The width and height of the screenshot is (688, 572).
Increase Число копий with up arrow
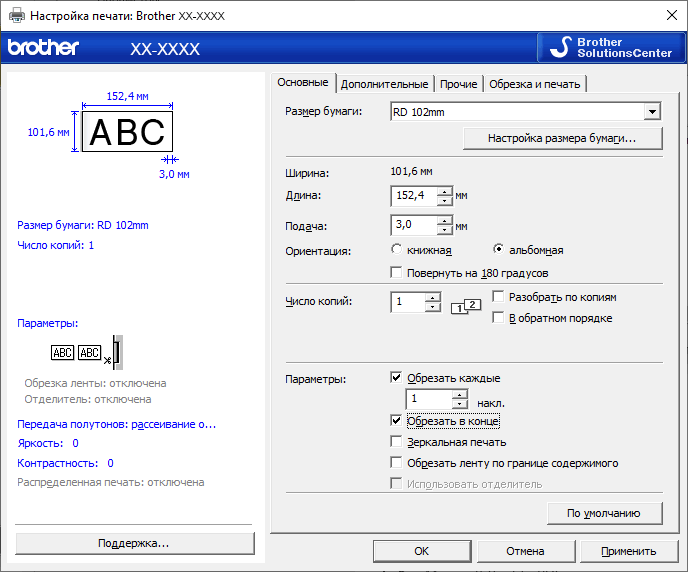coord(432,297)
